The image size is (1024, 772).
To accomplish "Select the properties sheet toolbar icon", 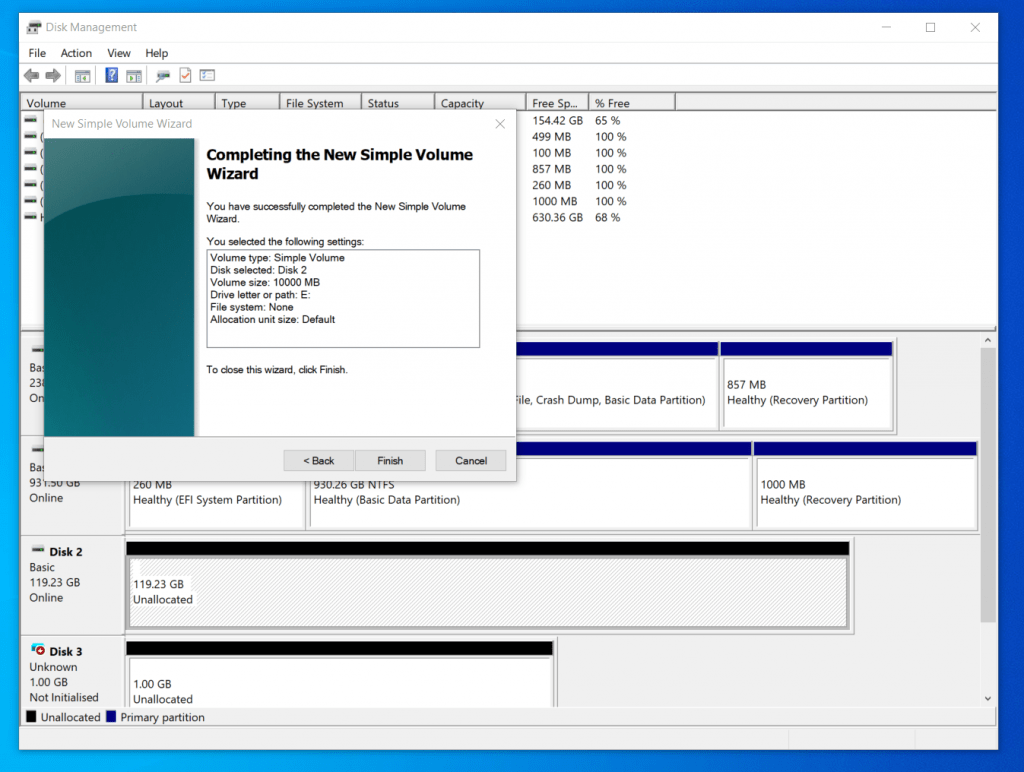I will point(207,75).
